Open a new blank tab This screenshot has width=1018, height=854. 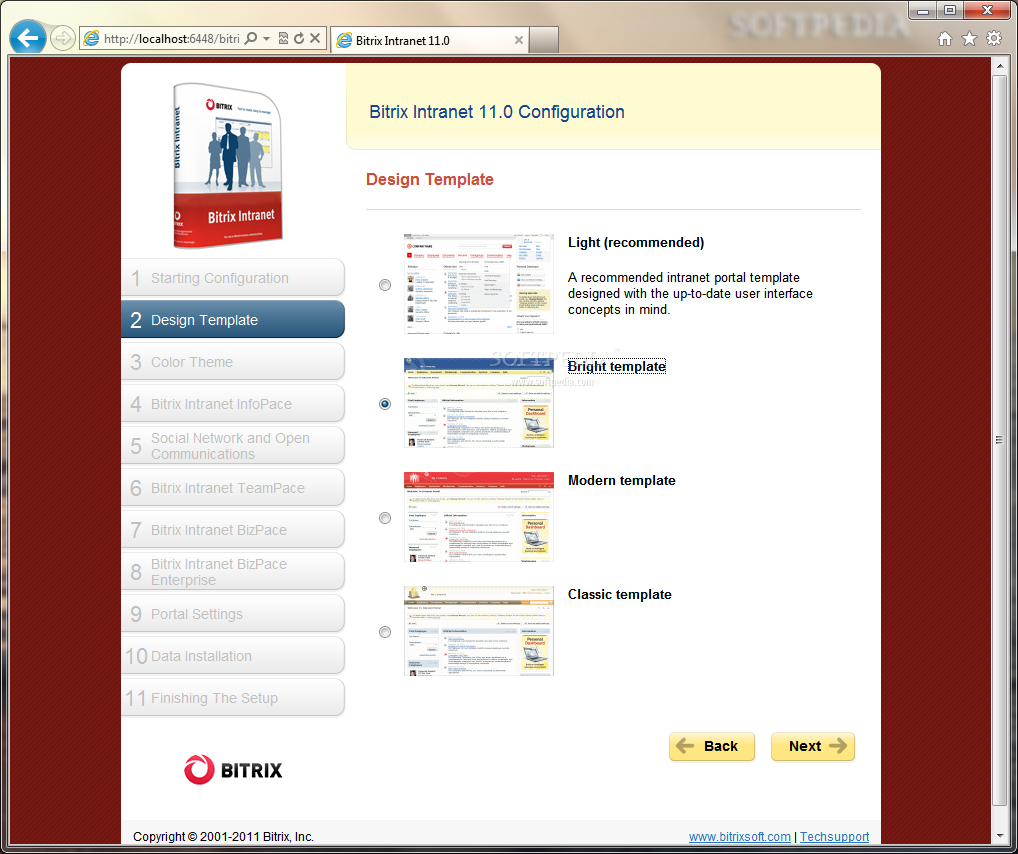(x=544, y=40)
